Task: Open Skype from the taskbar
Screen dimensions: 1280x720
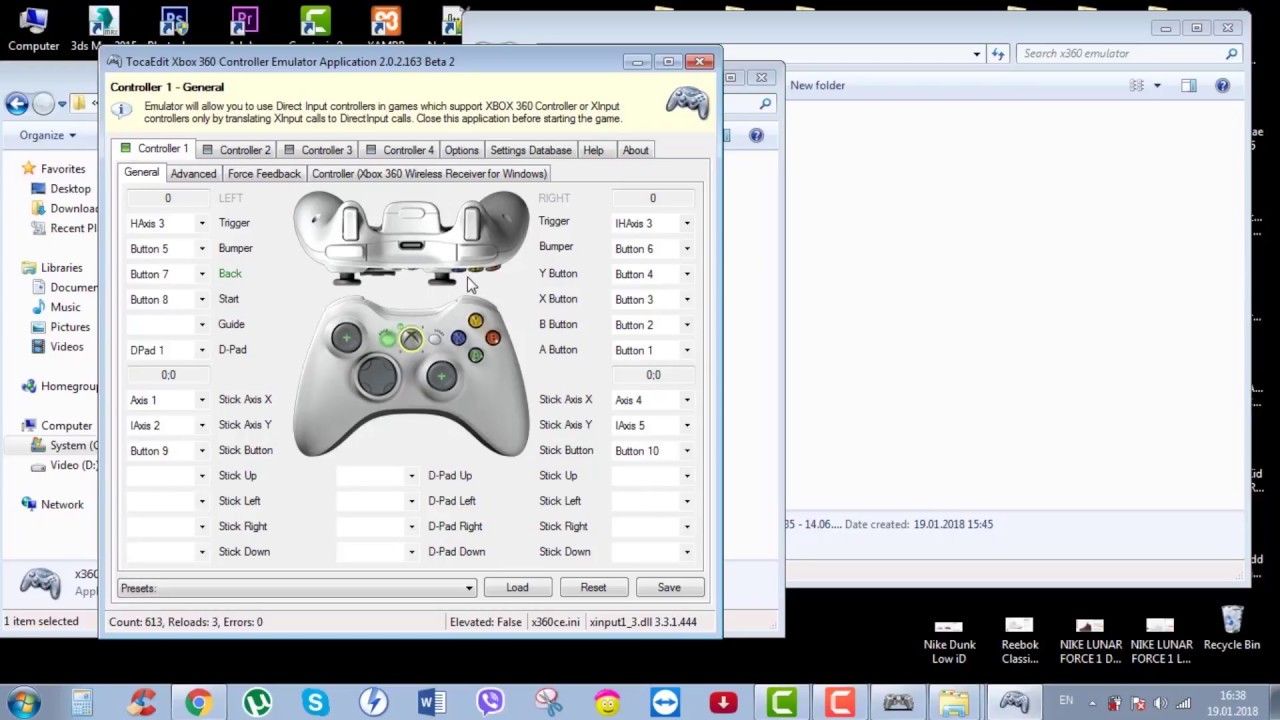Action: (x=315, y=703)
